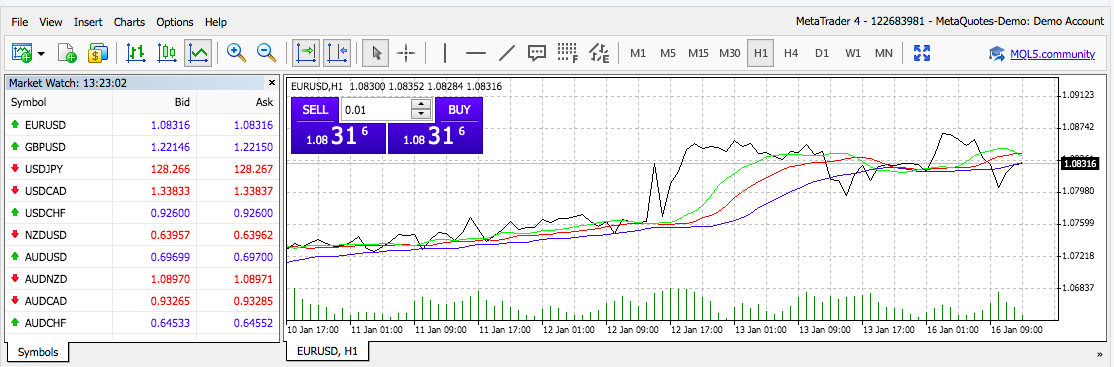Open the Insert menu

pos(88,22)
